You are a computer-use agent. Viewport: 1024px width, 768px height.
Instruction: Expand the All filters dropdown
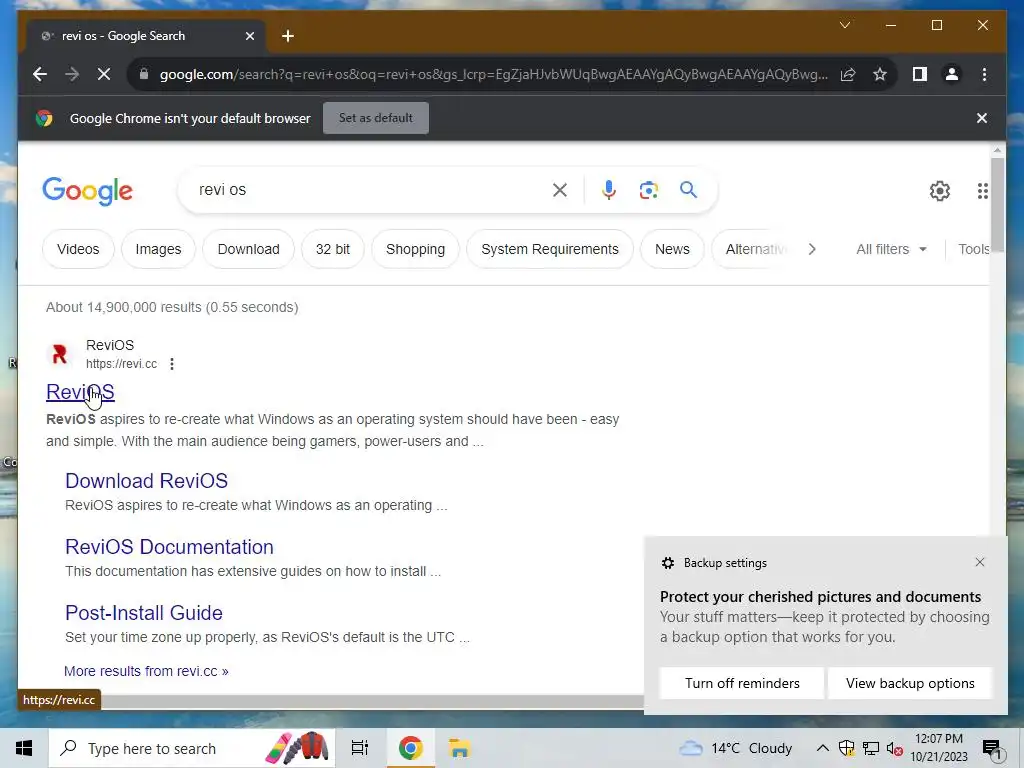click(891, 249)
